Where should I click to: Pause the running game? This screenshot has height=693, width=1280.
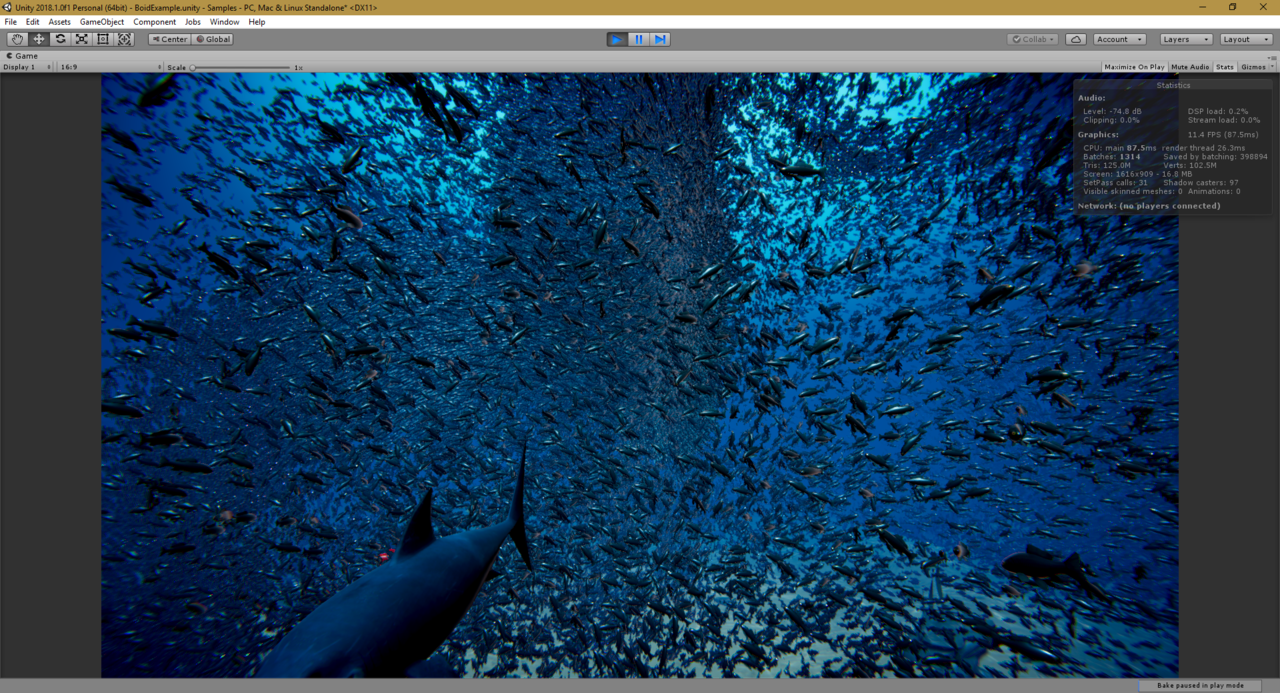(x=638, y=39)
